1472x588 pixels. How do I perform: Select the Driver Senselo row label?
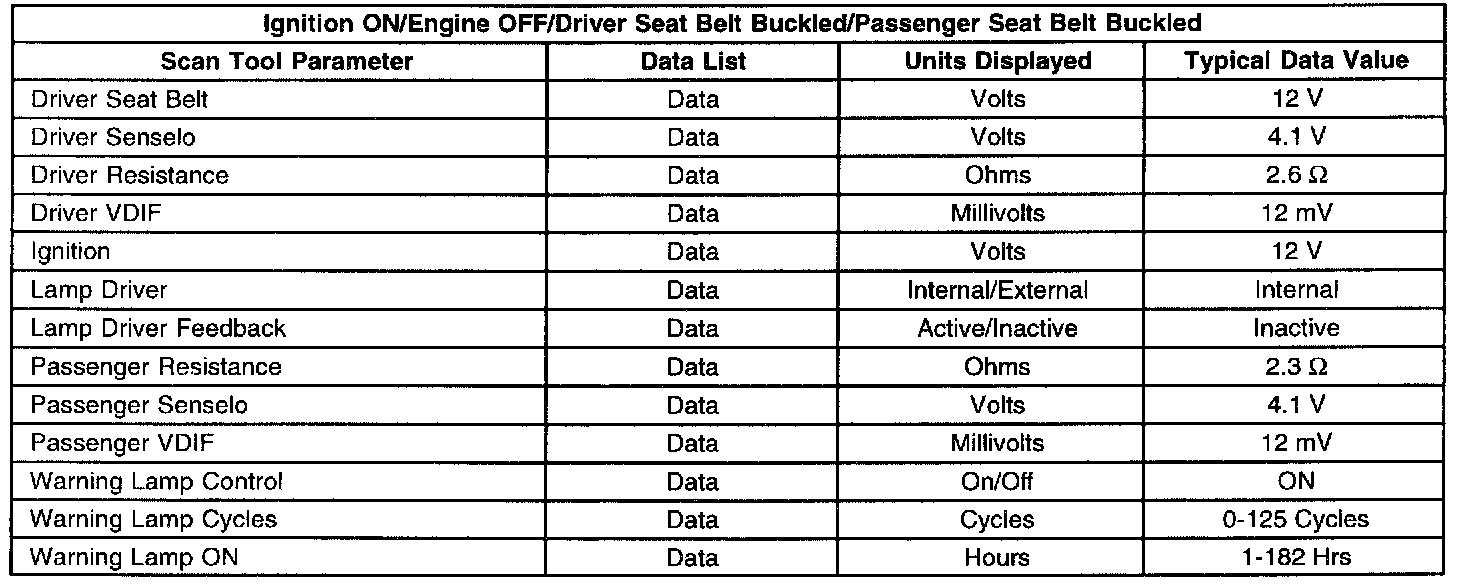coord(113,137)
